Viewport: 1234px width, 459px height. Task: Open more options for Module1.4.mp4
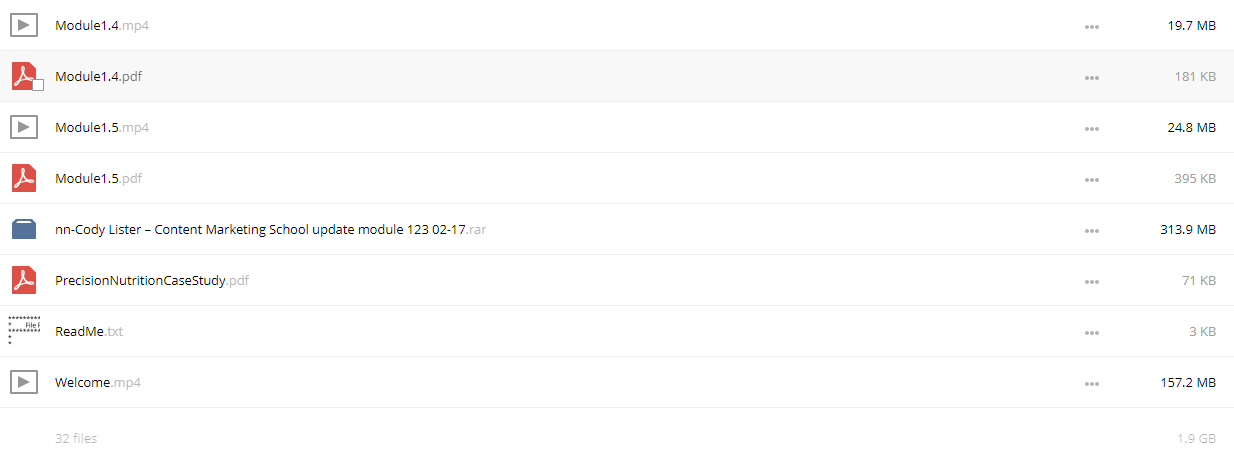pos(1092,26)
